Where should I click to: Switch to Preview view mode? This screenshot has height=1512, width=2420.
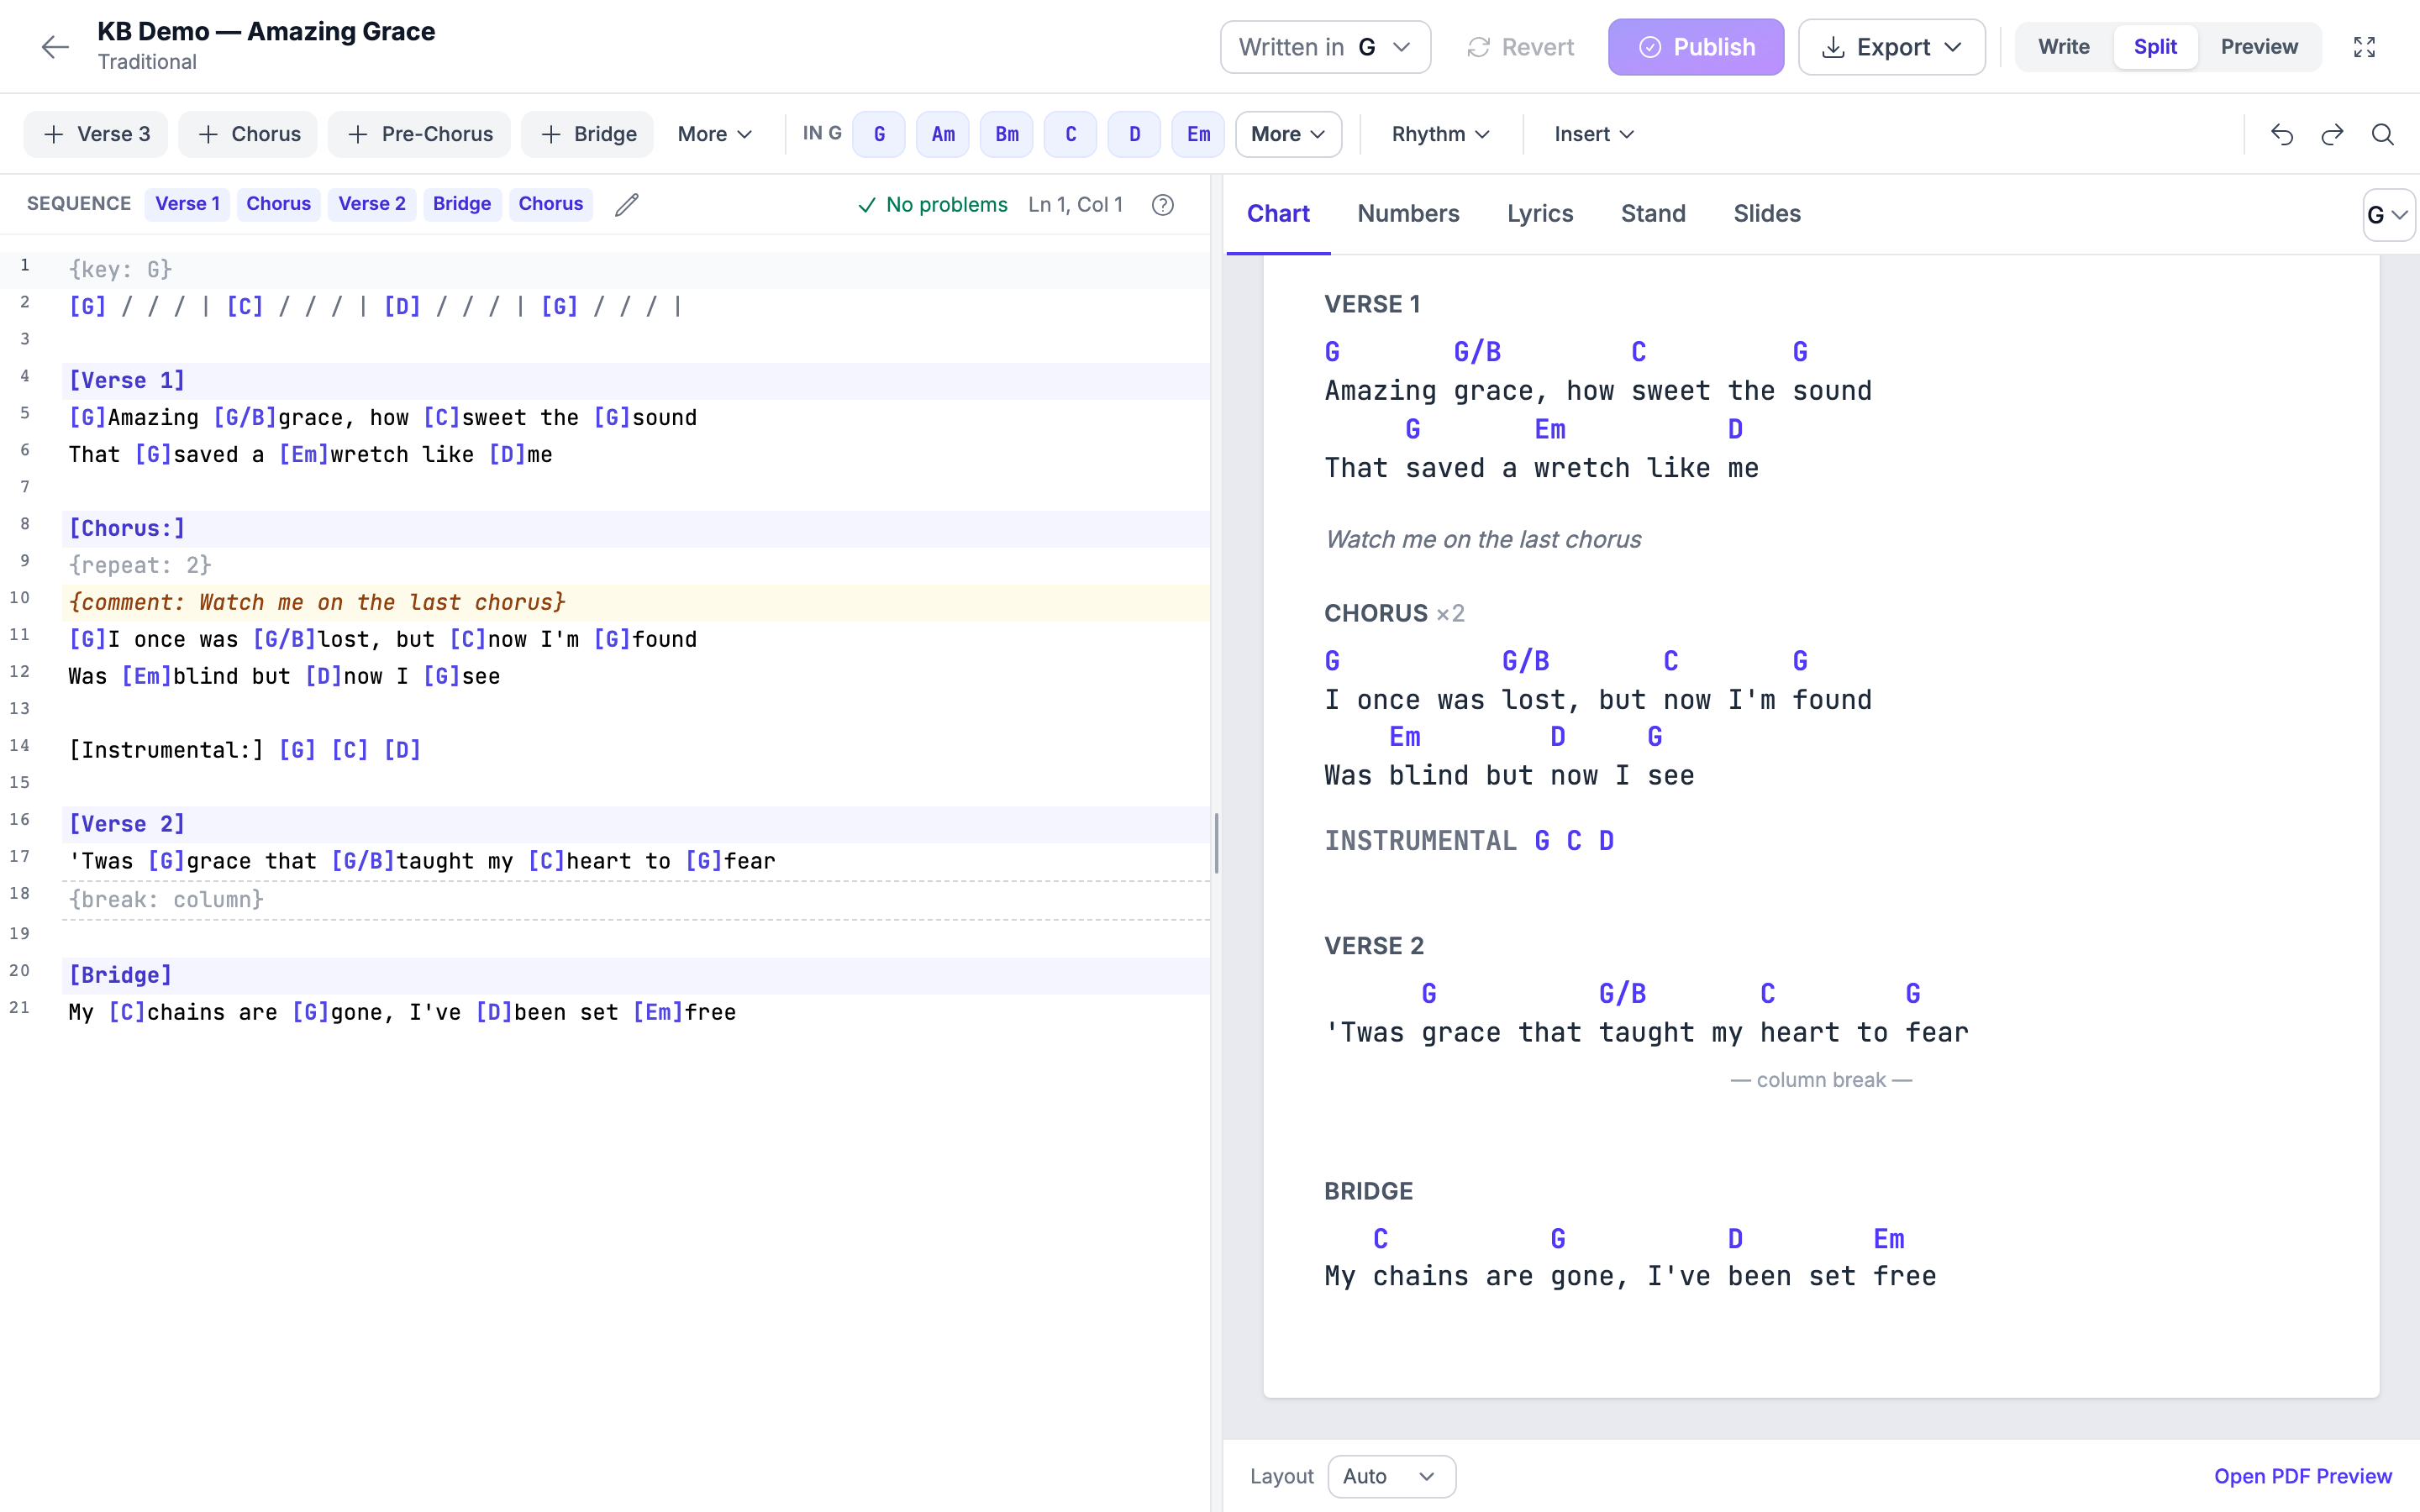coord(2259,47)
